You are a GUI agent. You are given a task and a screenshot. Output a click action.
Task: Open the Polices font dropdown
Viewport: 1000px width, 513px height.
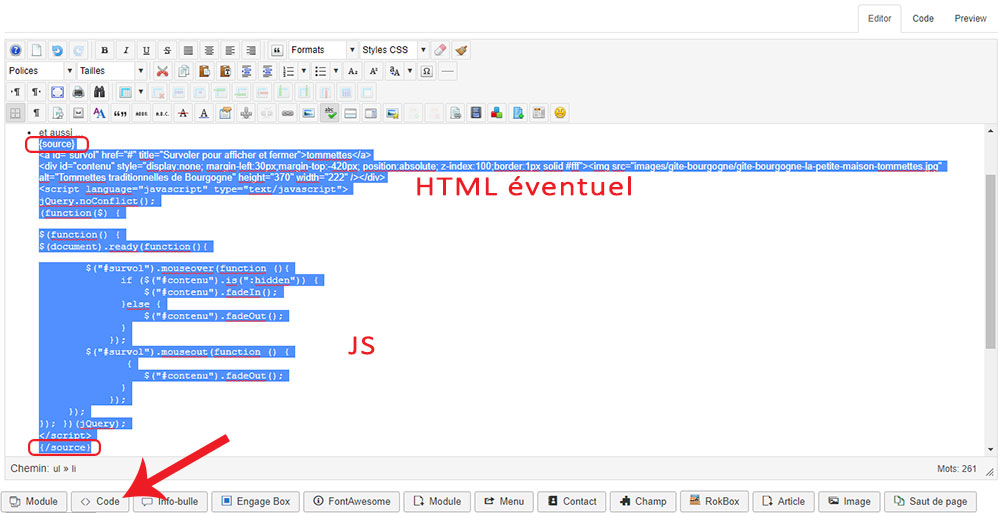(40, 71)
